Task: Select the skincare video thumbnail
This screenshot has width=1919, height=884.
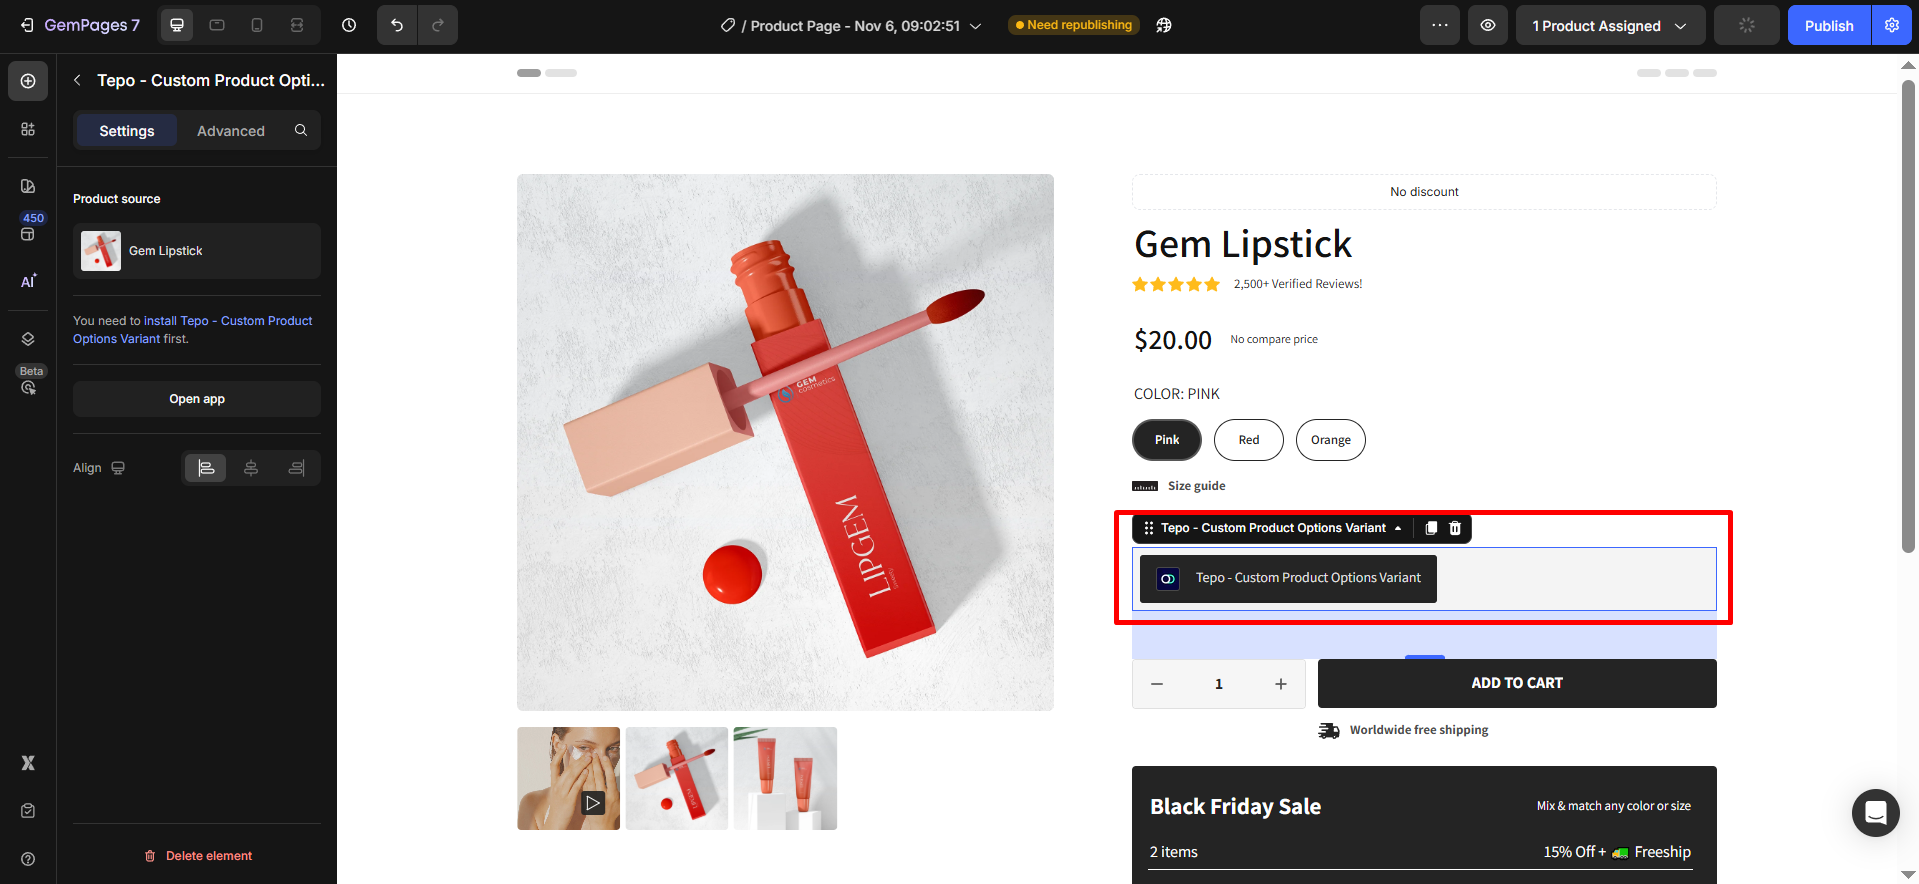Action: coord(568,778)
